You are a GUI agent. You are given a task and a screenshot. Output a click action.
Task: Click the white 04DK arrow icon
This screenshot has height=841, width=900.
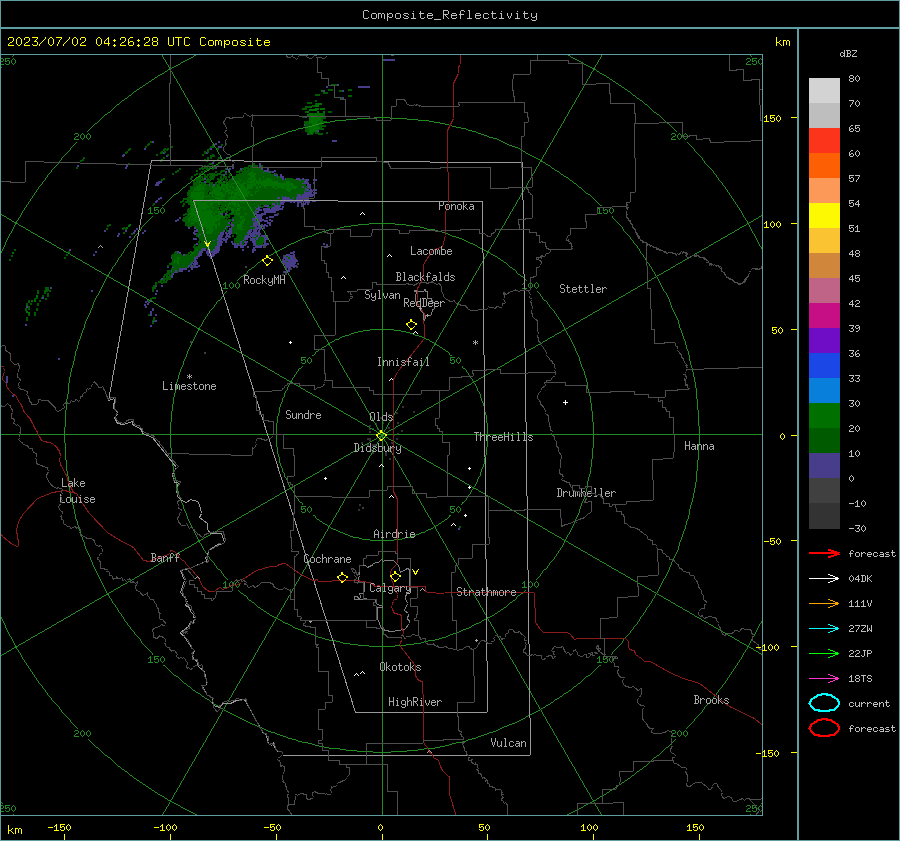pyautogui.click(x=824, y=578)
